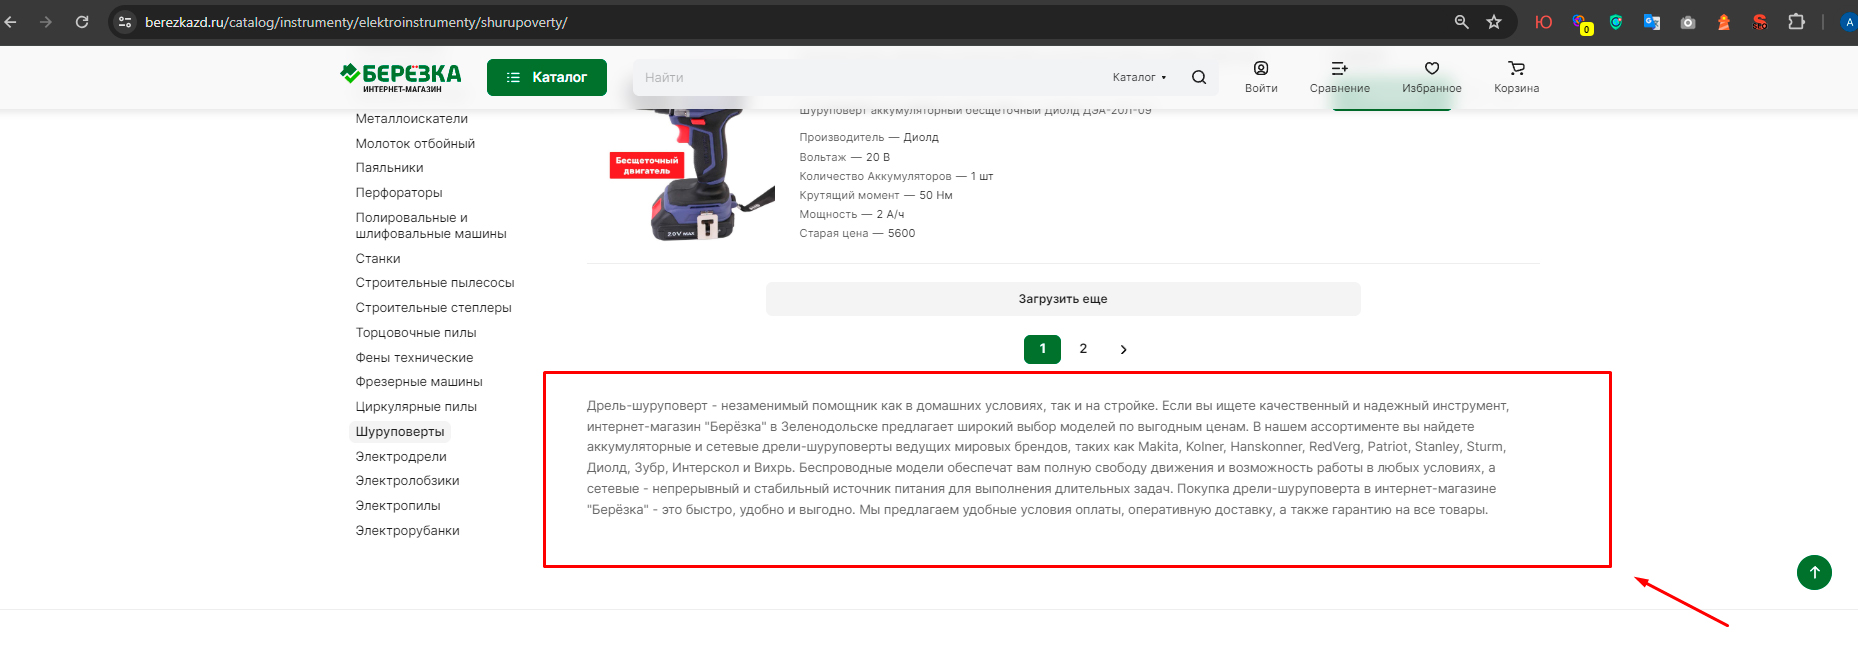The height and width of the screenshot is (670, 1858).
Task: Open Сравнение comparison icon
Action: pyautogui.click(x=1340, y=77)
